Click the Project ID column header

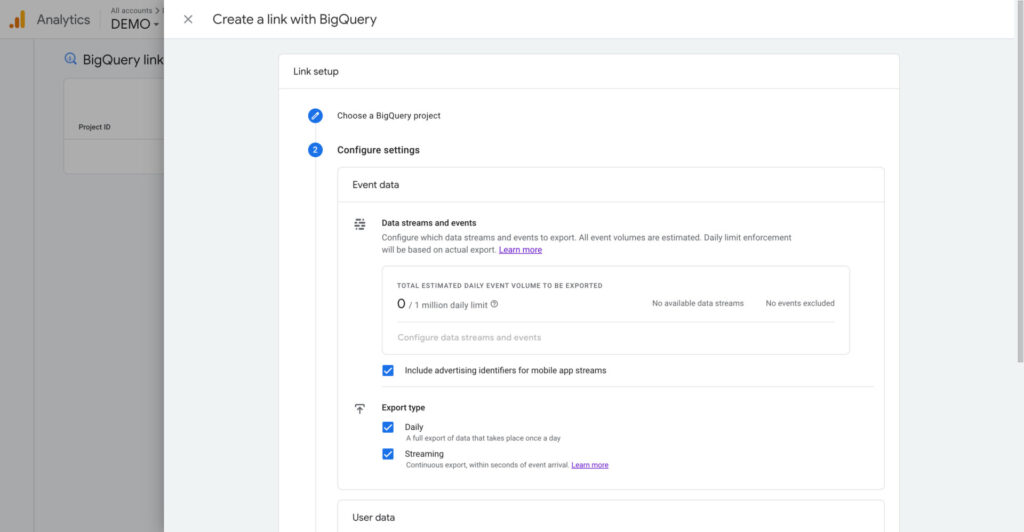[95, 127]
